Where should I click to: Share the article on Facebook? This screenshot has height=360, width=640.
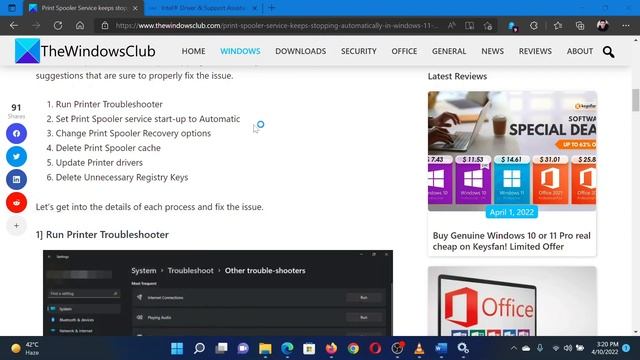[16, 133]
